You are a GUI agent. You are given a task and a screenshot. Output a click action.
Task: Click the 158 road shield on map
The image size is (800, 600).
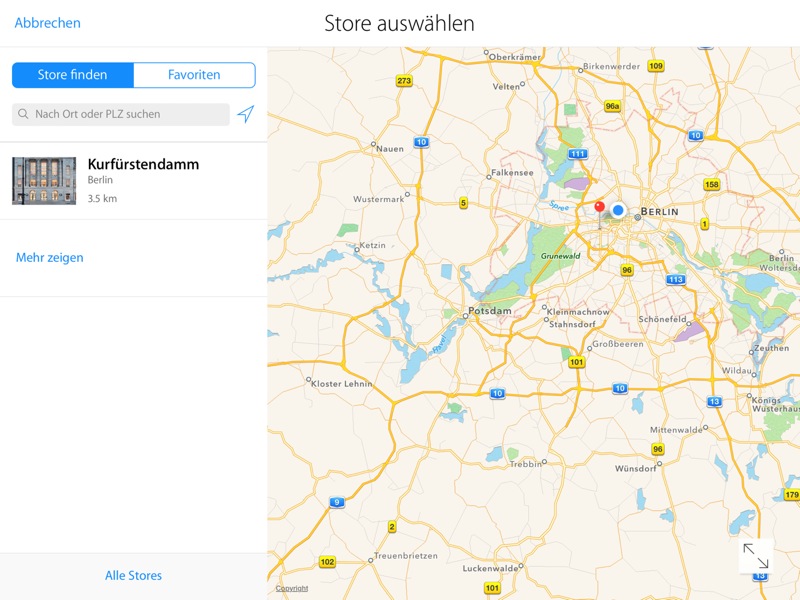712,185
